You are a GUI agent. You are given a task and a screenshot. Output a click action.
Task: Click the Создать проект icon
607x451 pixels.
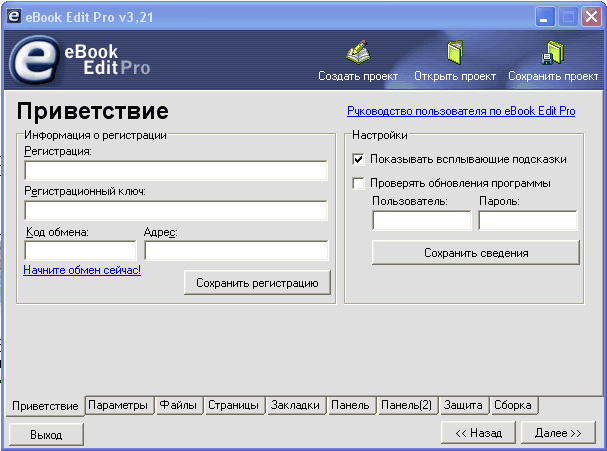358,53
